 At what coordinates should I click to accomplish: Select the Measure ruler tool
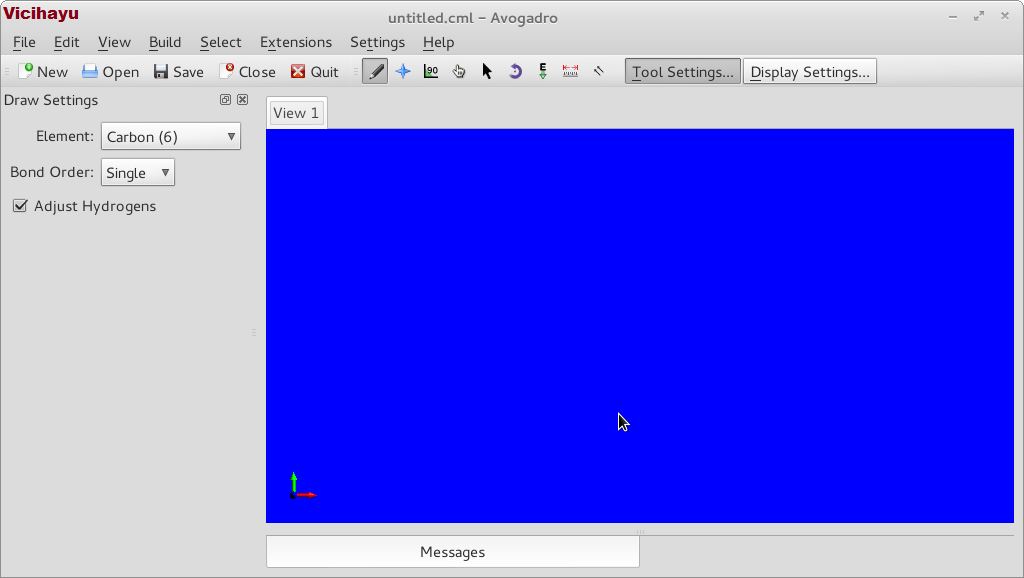tap(570, 71)
